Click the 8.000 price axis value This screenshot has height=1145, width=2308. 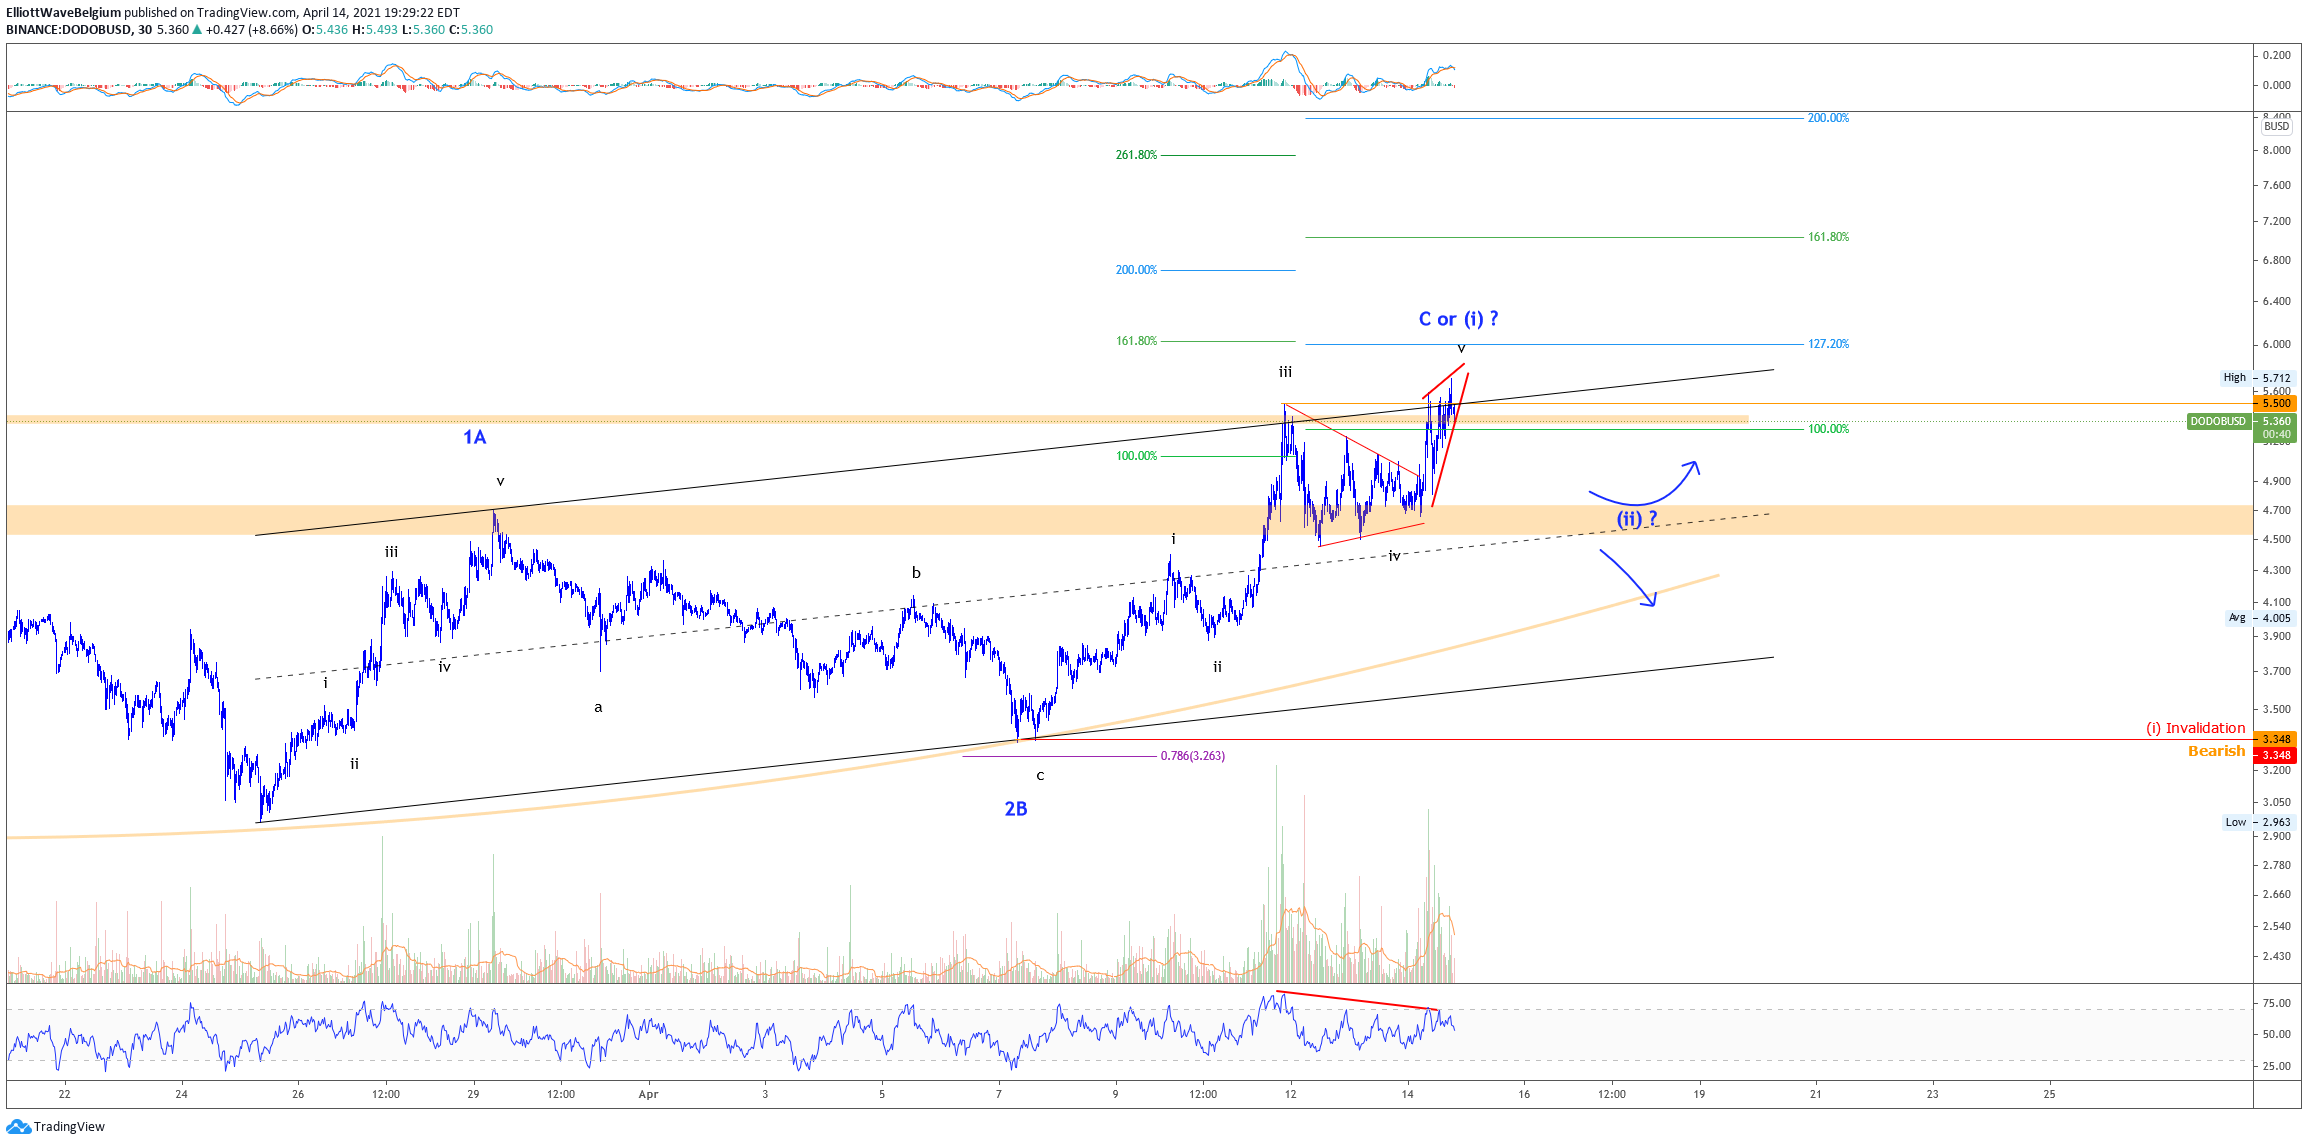[2276, 150]
